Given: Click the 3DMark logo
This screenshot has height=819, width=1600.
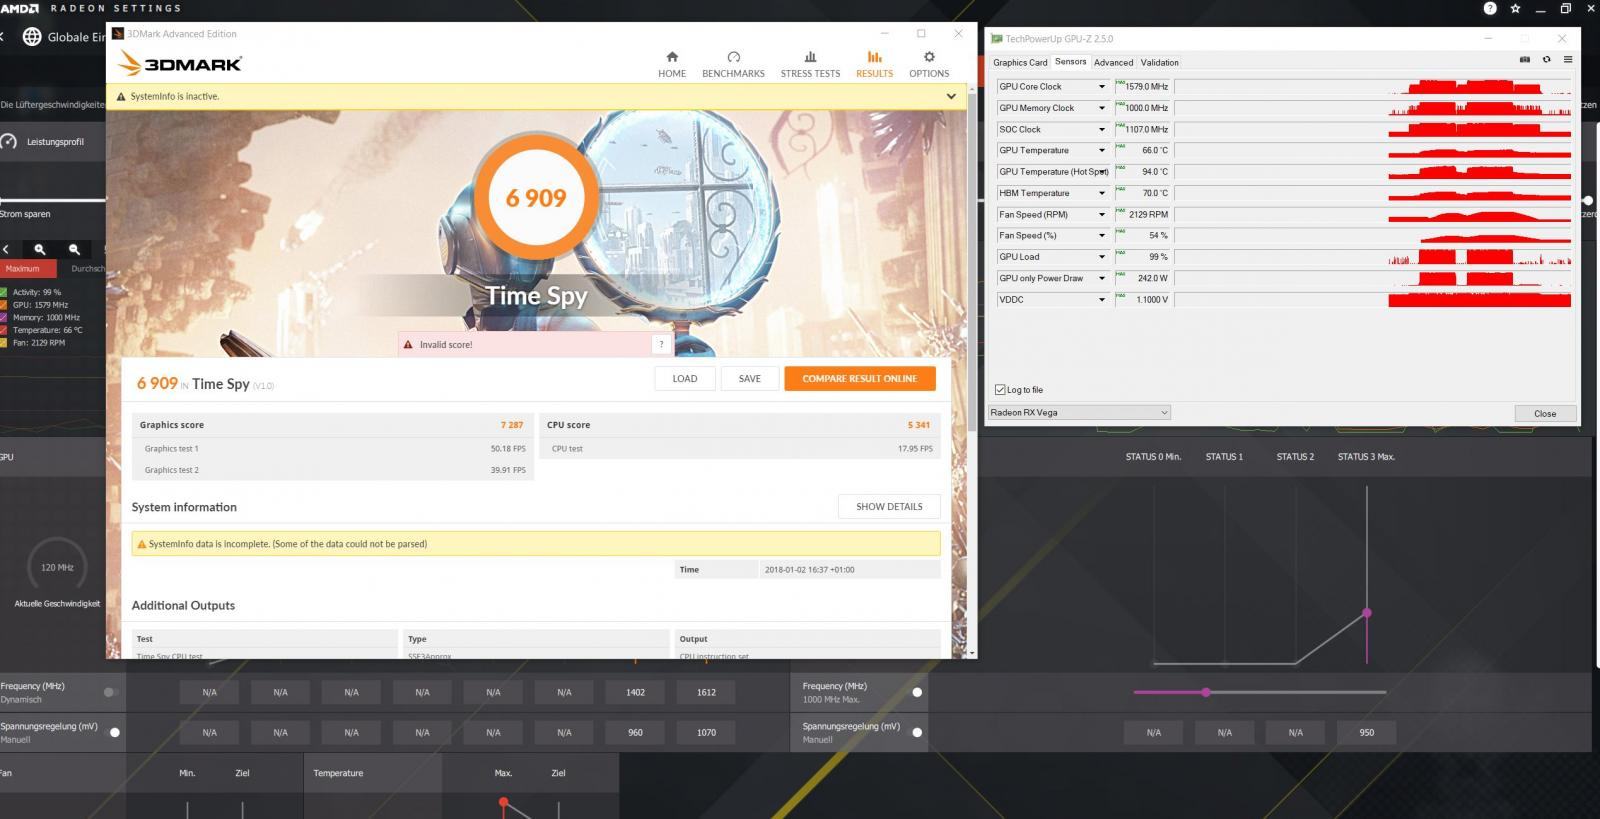Looking at the screenshot, I should [x=180, y=64].
